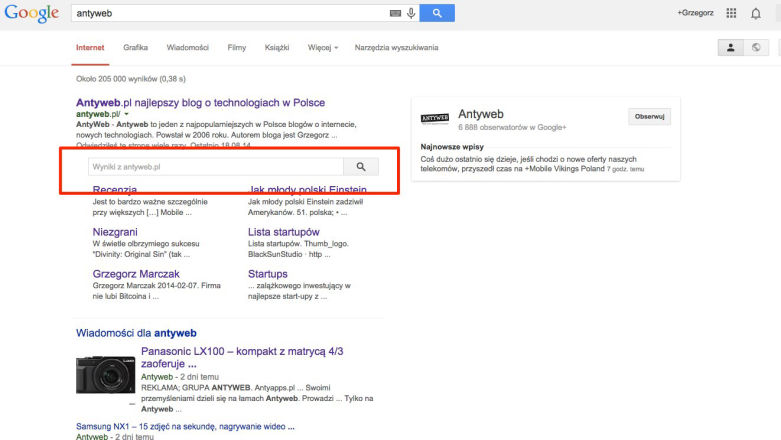Open the on-screen keyboard icon
Screen dimensions: 781x440
(x=395, y=13)
